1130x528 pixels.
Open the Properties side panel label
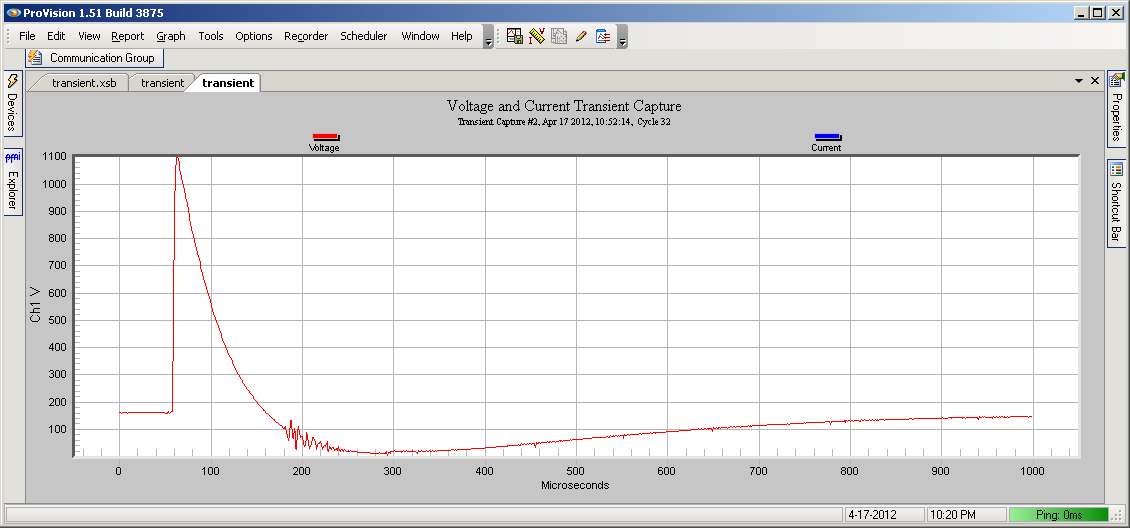coord(1116,117)
